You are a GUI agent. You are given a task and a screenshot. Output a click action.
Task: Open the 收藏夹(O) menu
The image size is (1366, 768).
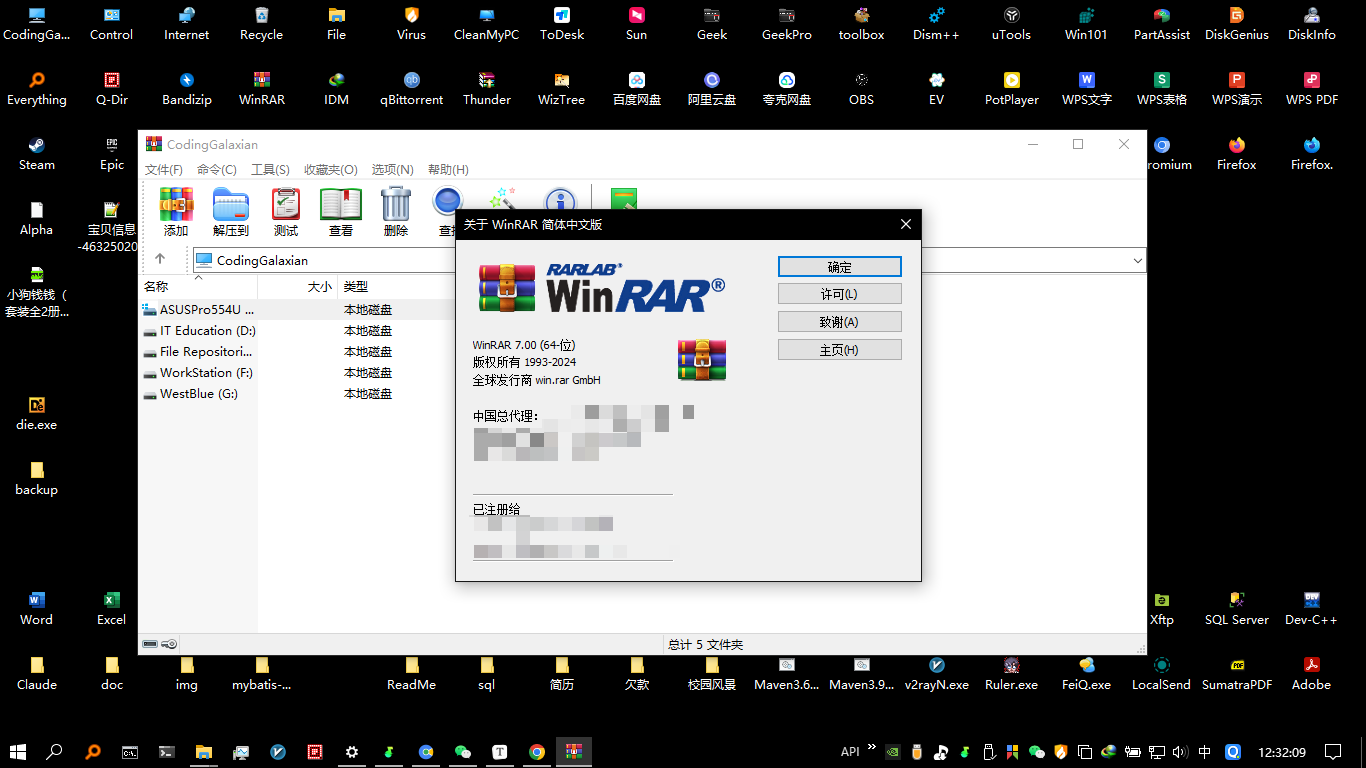[x=331, y=169]
